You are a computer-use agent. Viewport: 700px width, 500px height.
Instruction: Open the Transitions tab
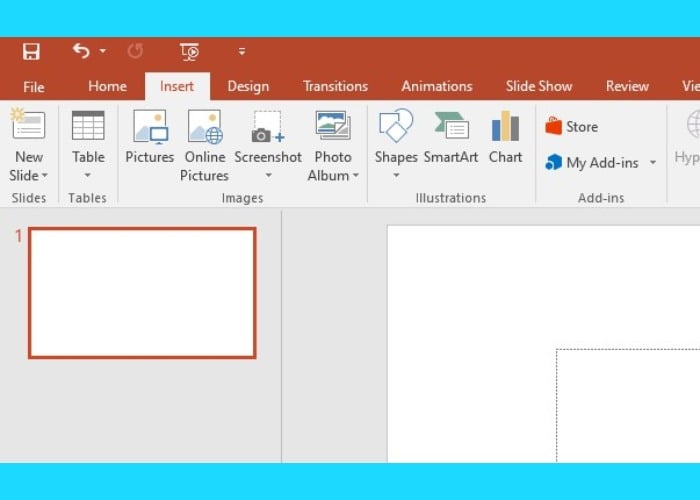[335, 86]
